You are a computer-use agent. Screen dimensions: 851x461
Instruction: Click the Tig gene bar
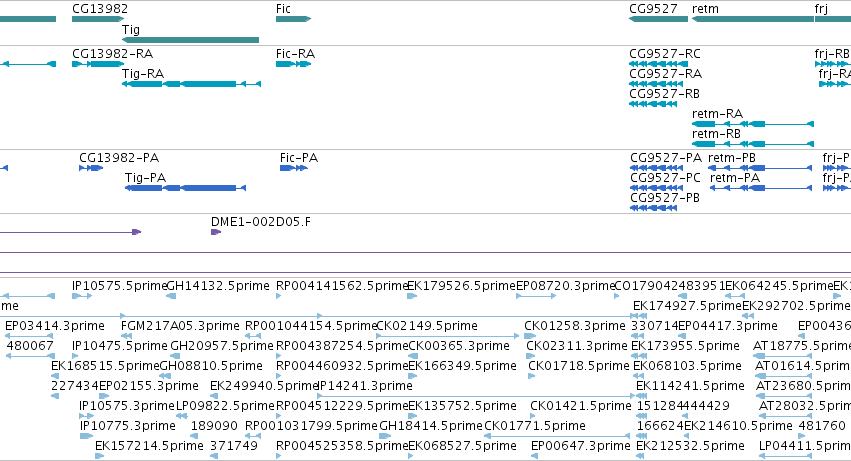[190, 40]
